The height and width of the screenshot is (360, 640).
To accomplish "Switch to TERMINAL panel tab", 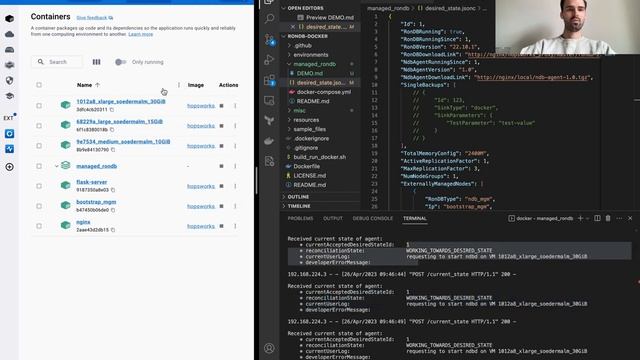I will pos(415,218).
